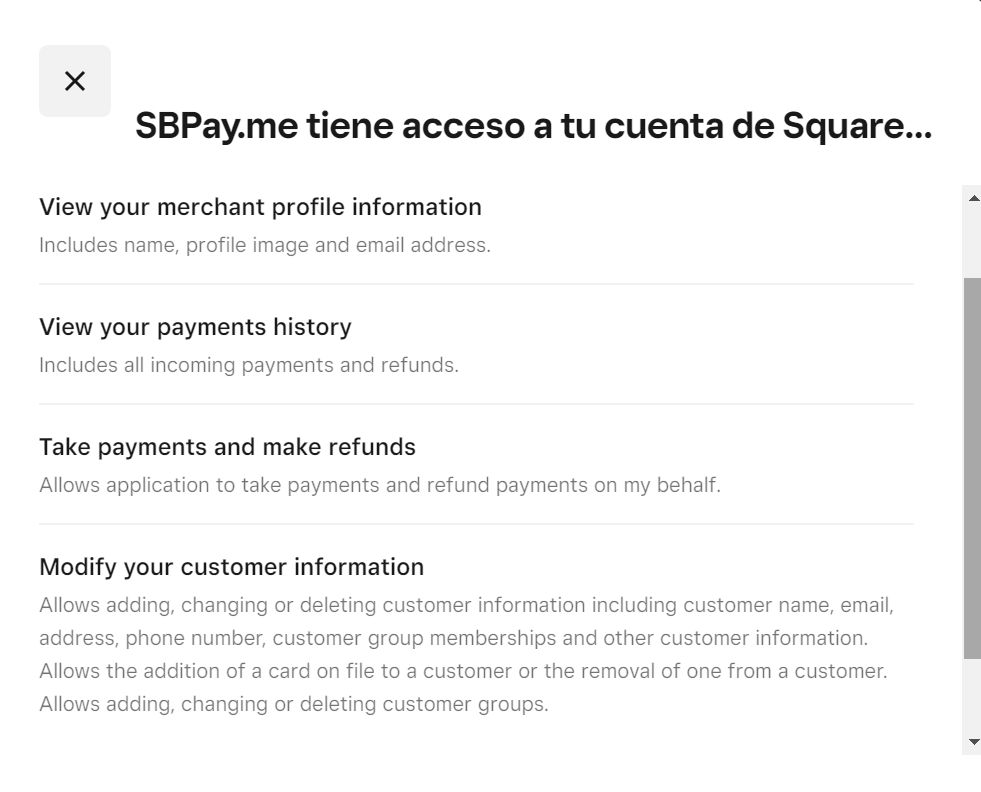The image size is (981, 792).
Task: Click divider below merchant profile description
Action: click(x=476, y=284)
